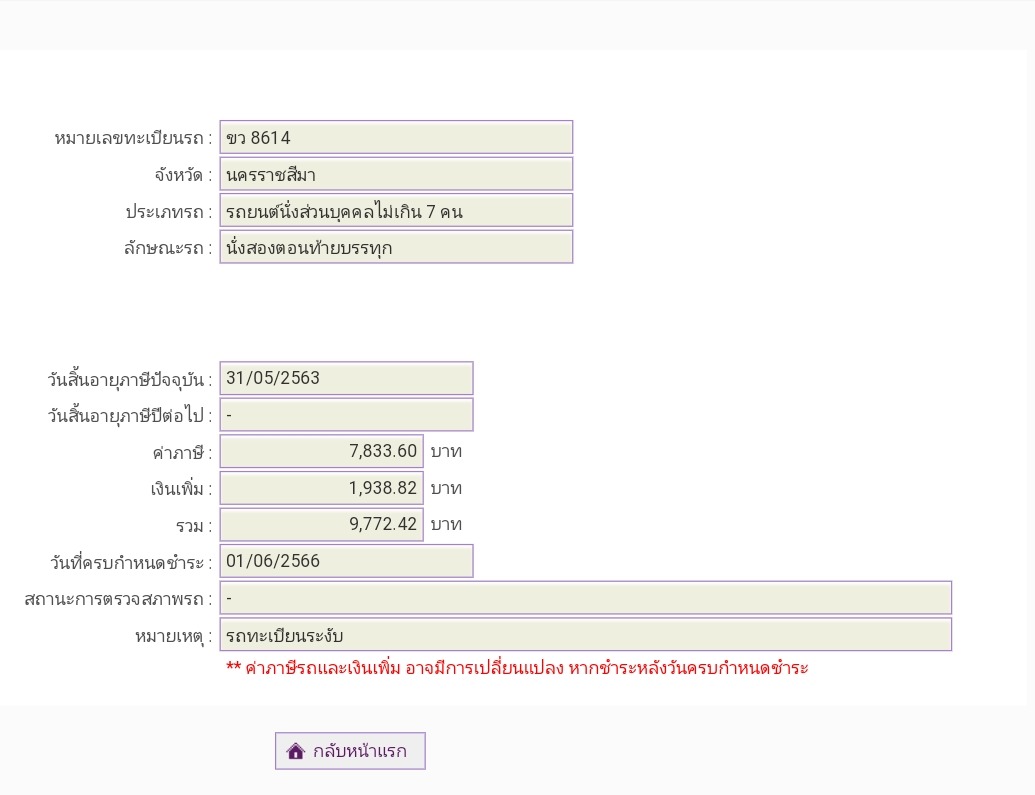The width and height of the screenshot is (1035, 795).
Task: Click the สถานะการตรวจสภาพรถ field
Action: (x=585, y=598)
